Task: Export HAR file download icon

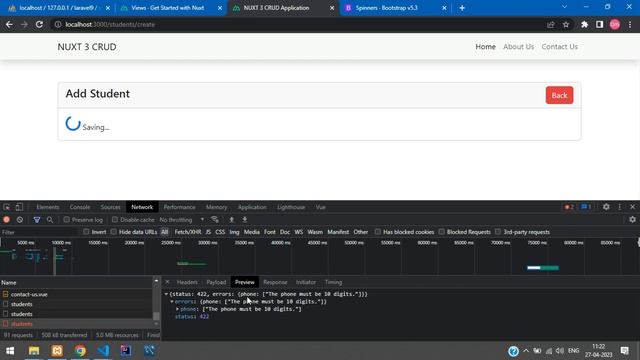Action: pos(245,220)
